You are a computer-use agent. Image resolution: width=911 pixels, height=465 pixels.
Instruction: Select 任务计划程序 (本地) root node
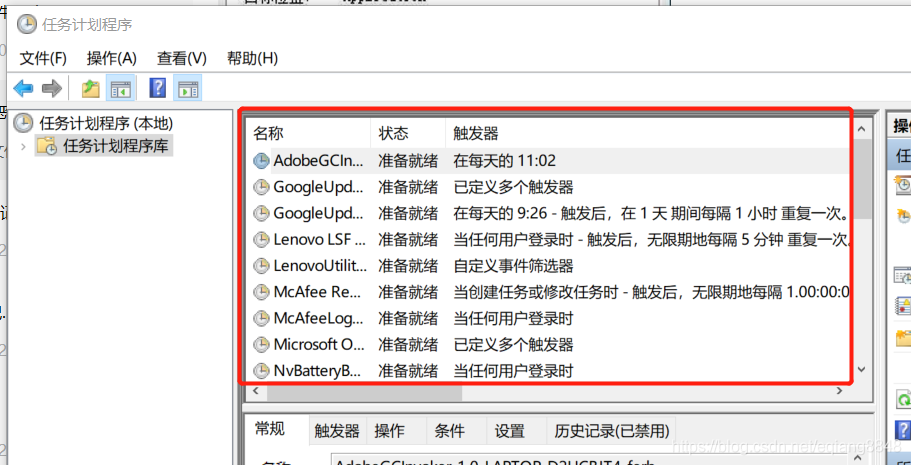pyautogui.click(x=106, y=123)
